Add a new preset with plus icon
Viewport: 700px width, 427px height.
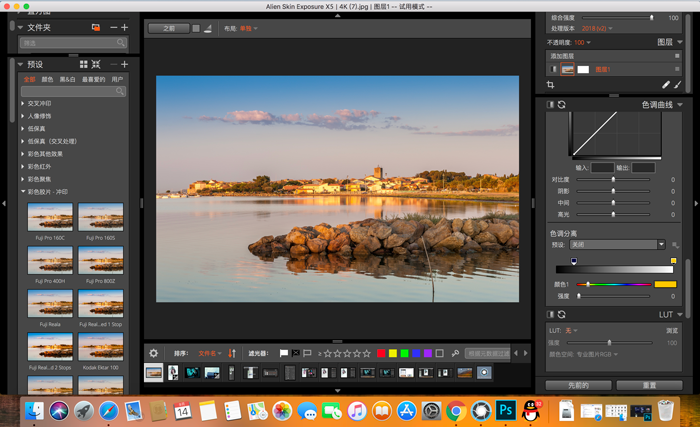coord(124,65)
